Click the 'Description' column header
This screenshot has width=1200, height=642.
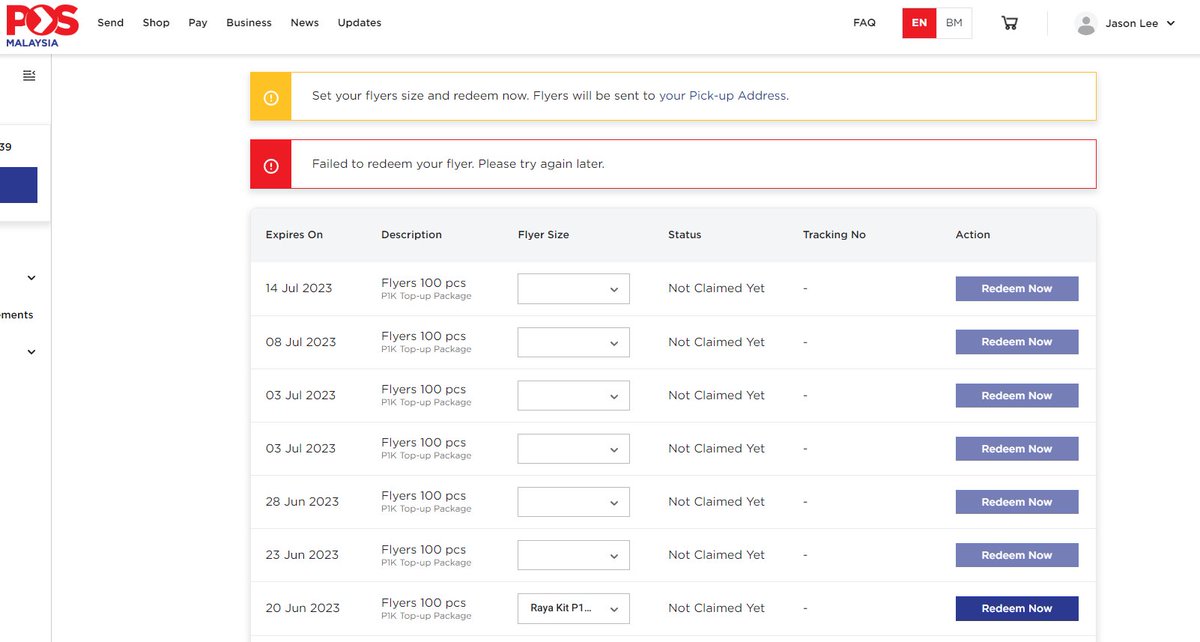point(411,235)
